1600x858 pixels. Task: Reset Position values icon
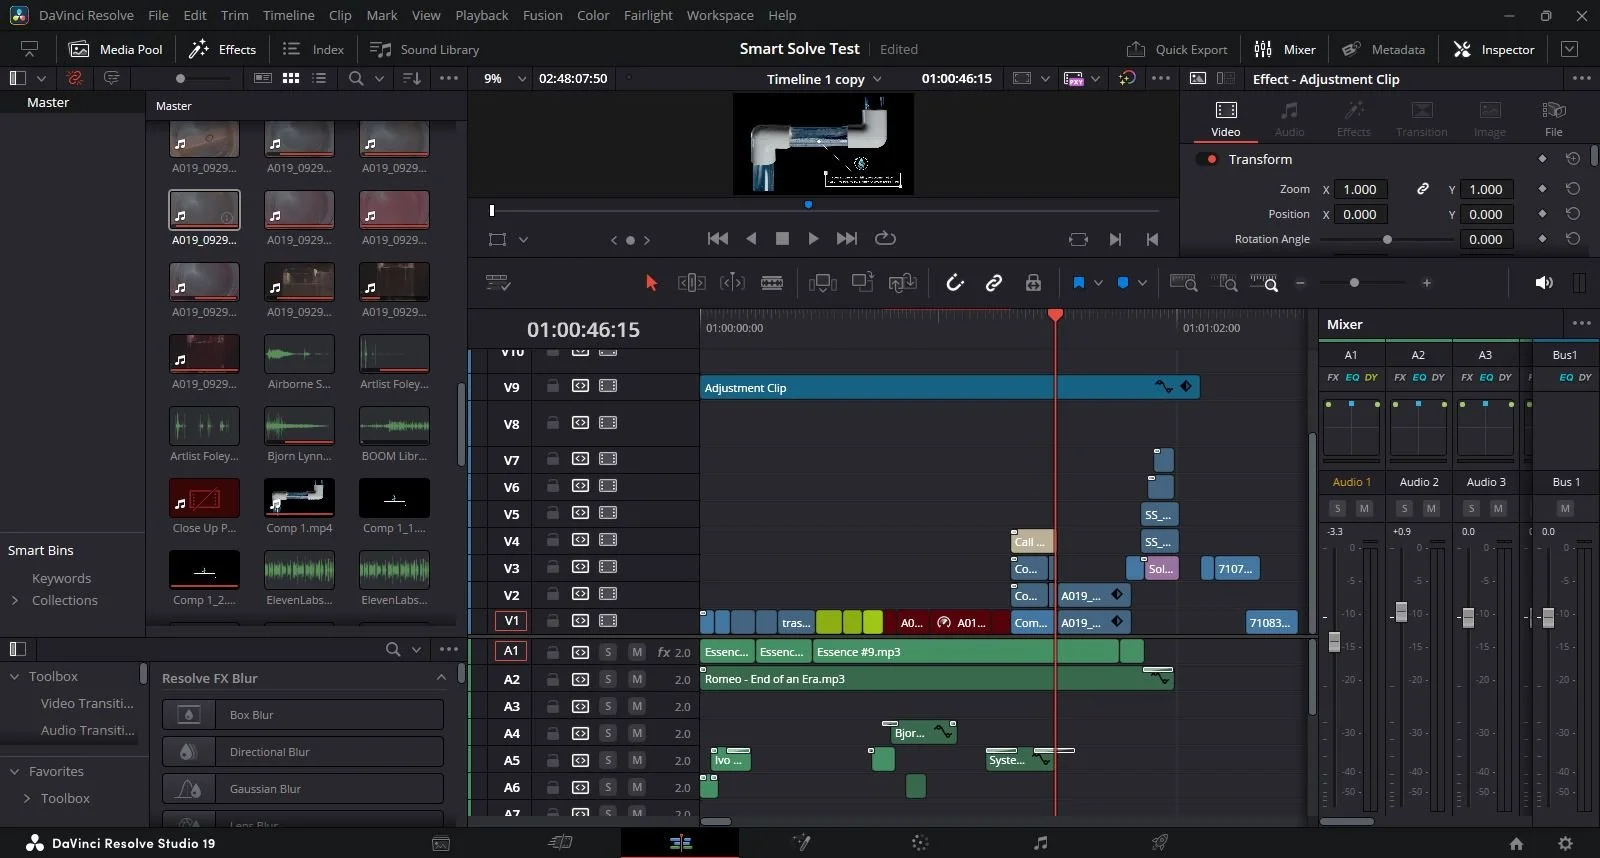pos(1573,214)
